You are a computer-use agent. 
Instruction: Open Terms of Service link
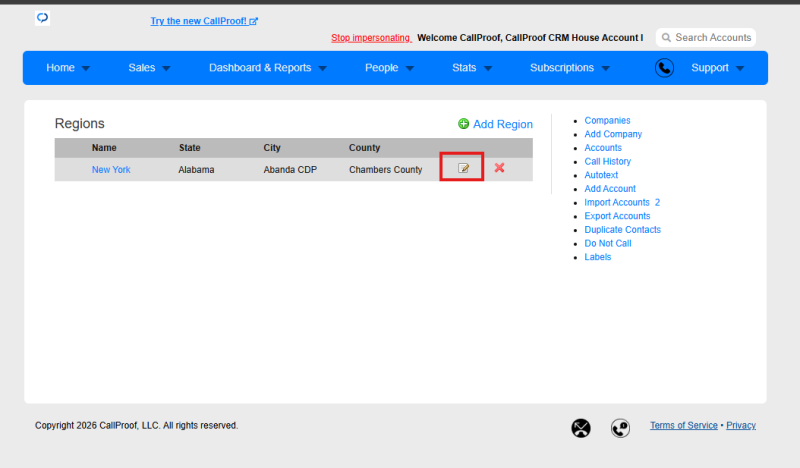684,425
